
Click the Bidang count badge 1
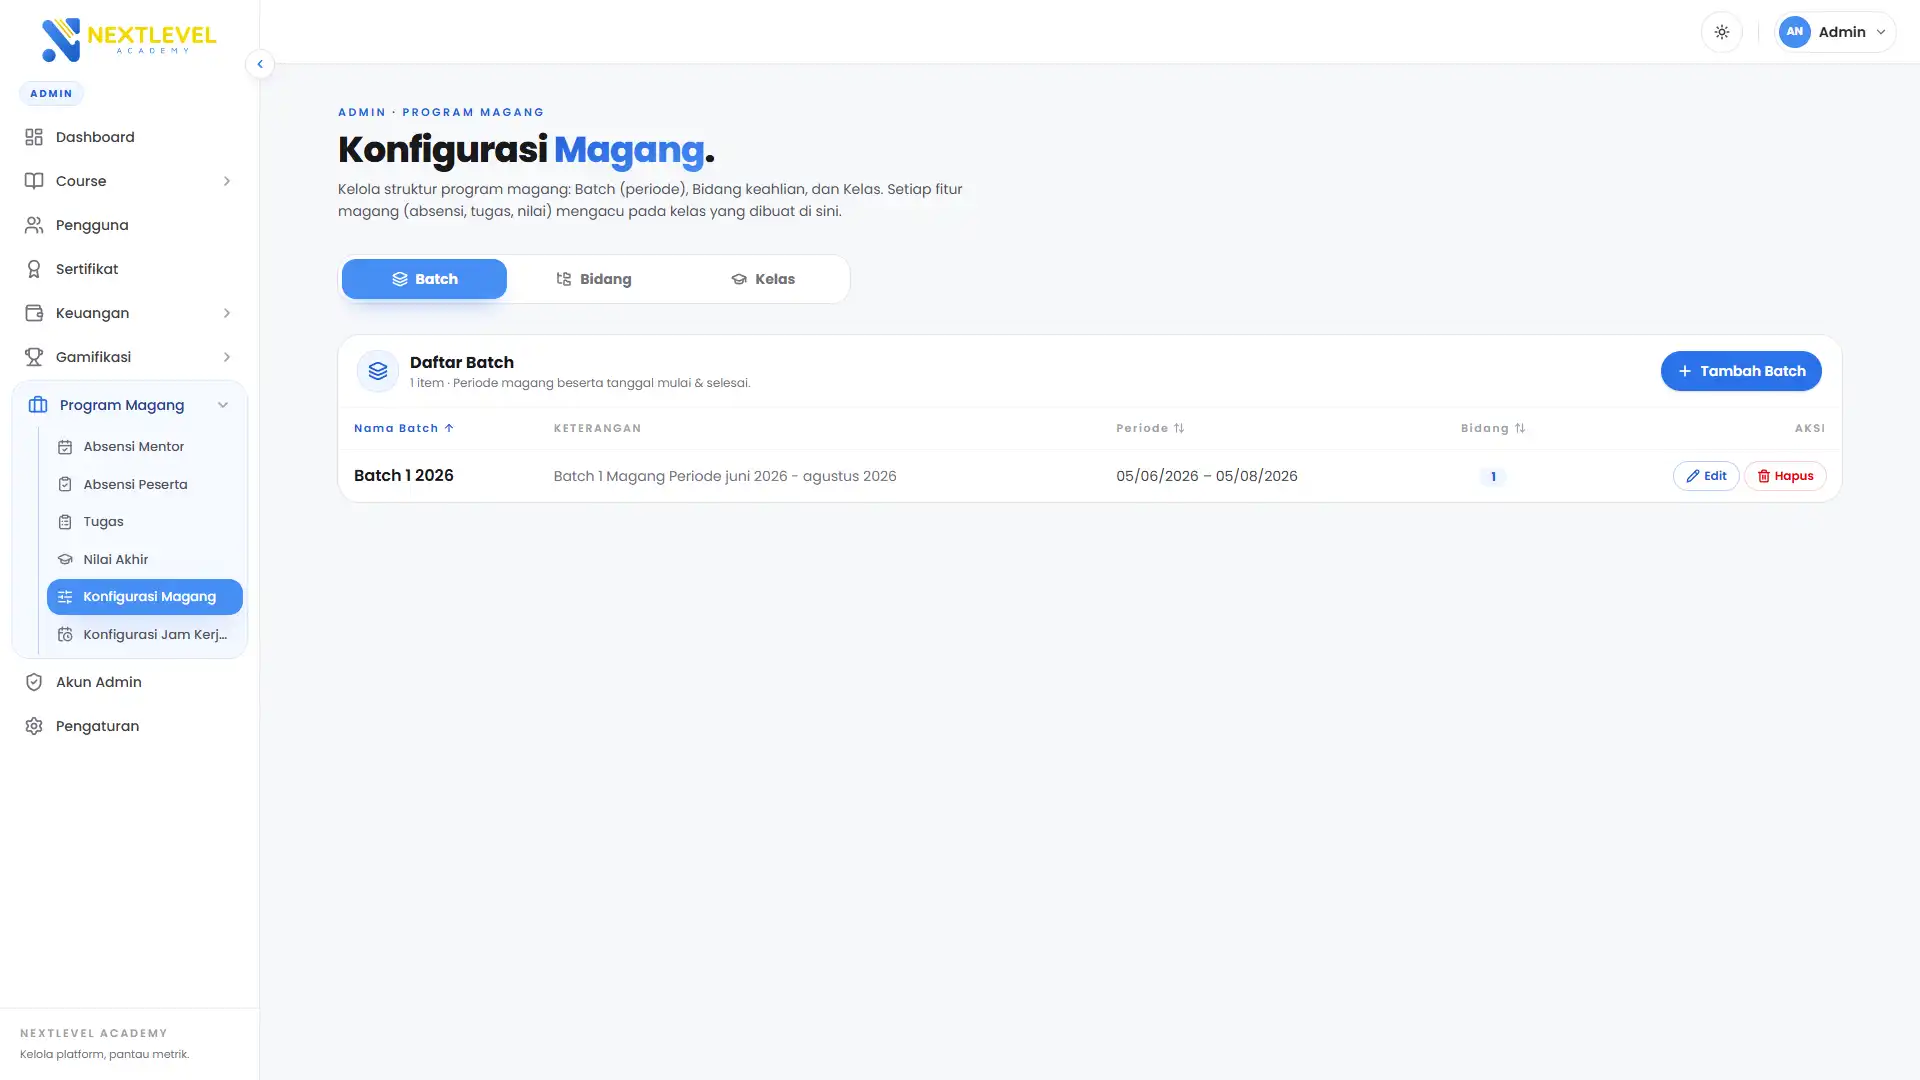tap(1493, 477)
